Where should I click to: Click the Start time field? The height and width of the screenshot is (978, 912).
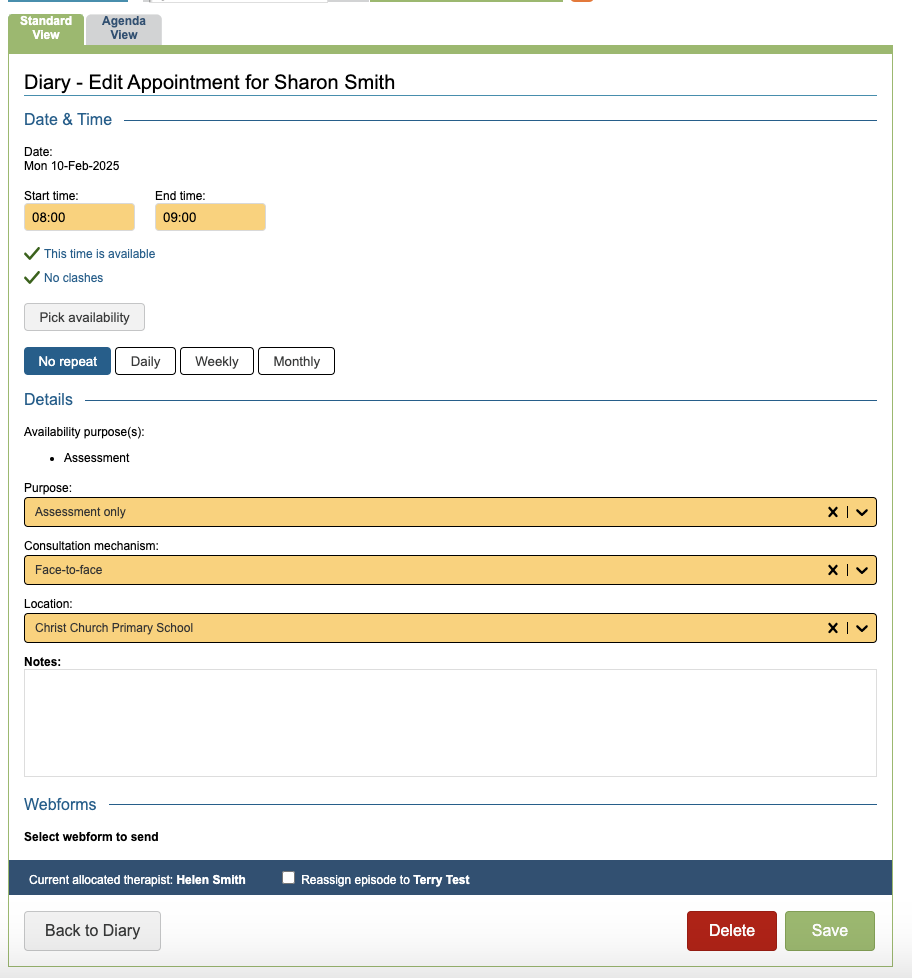pos(79,217)
